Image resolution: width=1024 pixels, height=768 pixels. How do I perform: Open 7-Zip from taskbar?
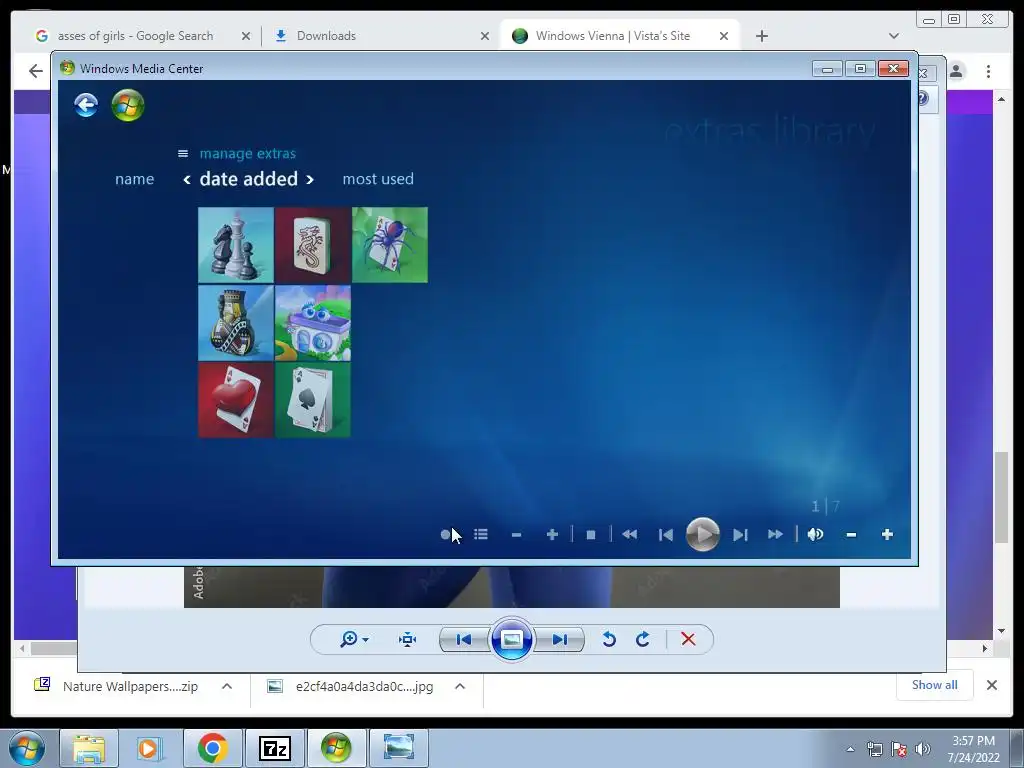[274, 748]
